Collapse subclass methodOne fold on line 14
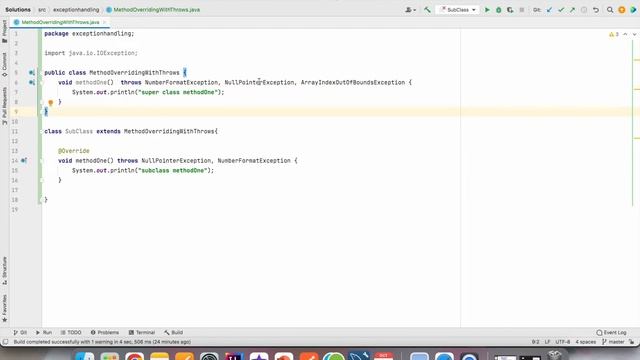This screenshot has width=640, height=360. click(41, 161)
